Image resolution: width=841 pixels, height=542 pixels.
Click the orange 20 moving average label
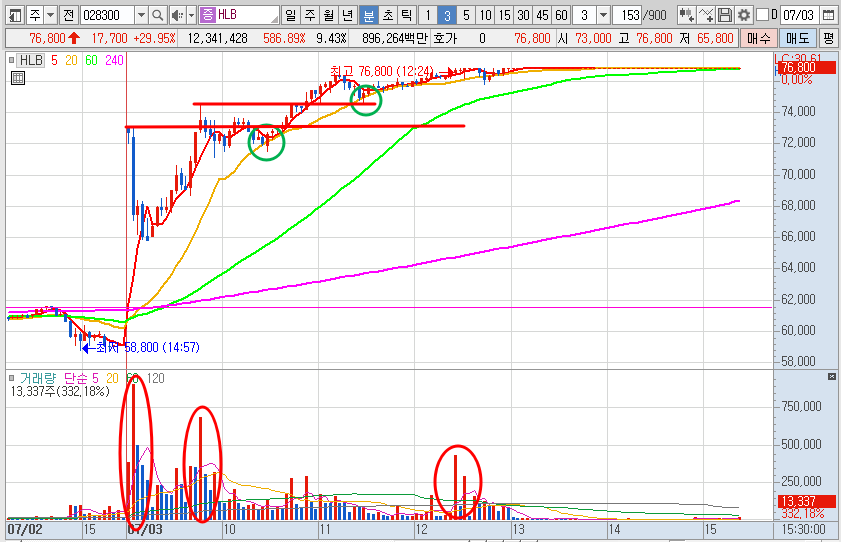pos(71,61)
